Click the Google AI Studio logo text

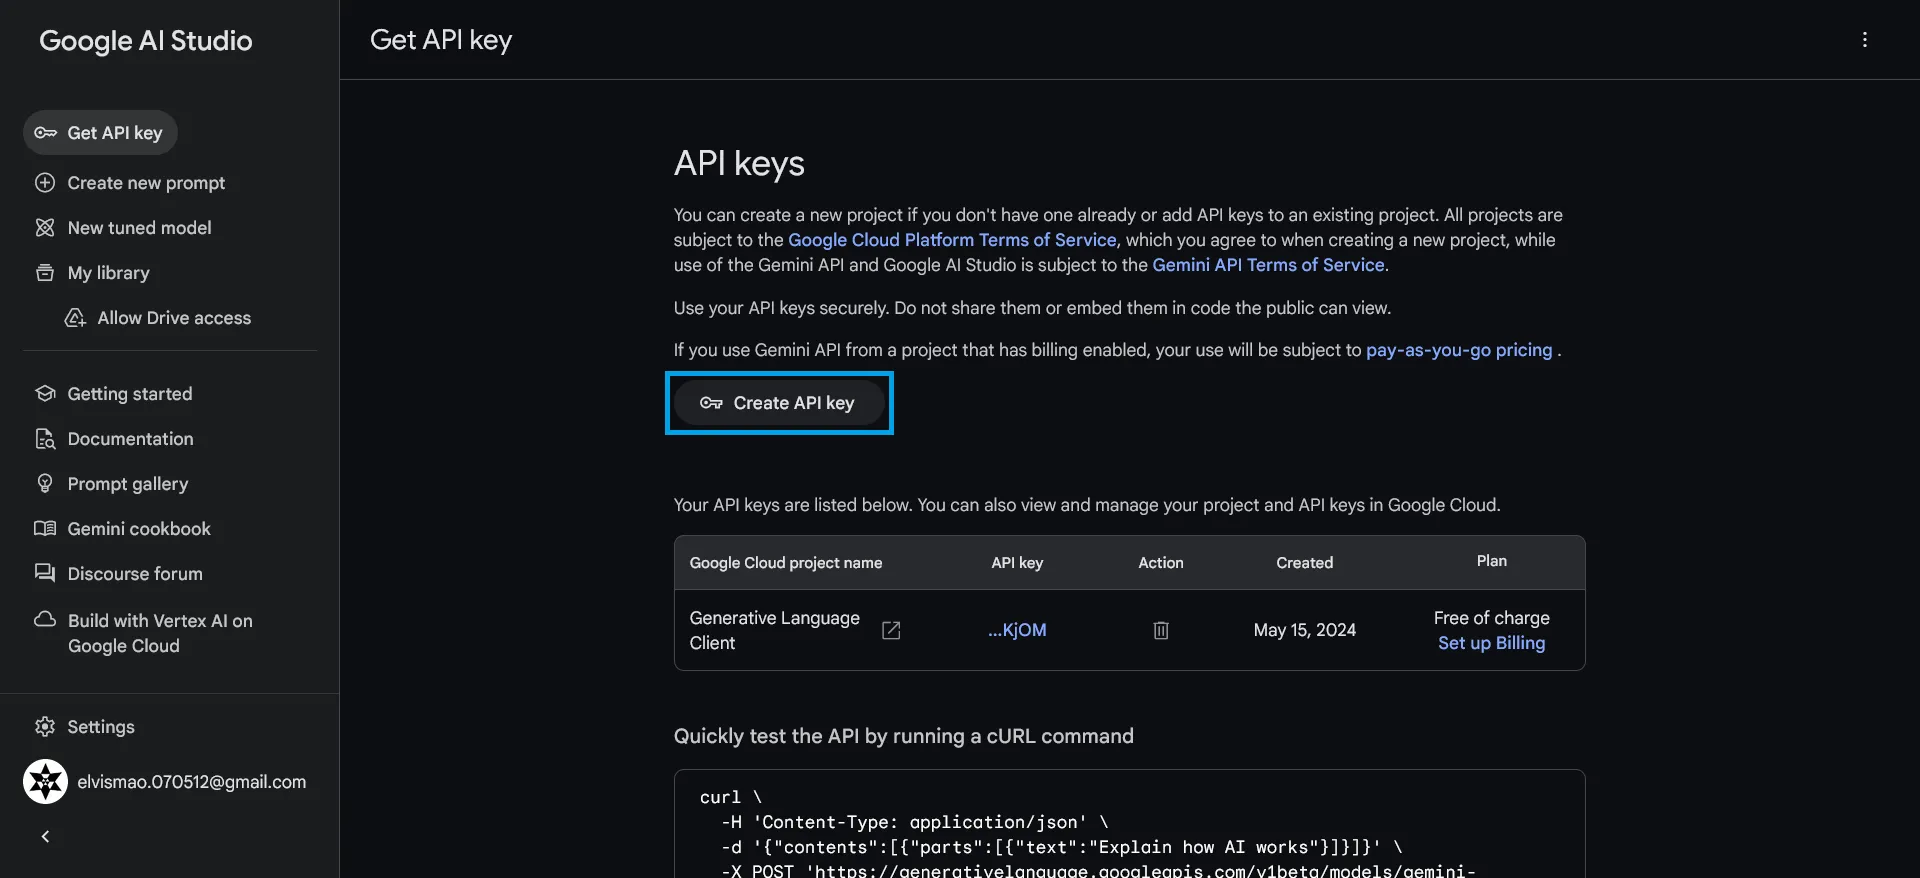[146, 41]
